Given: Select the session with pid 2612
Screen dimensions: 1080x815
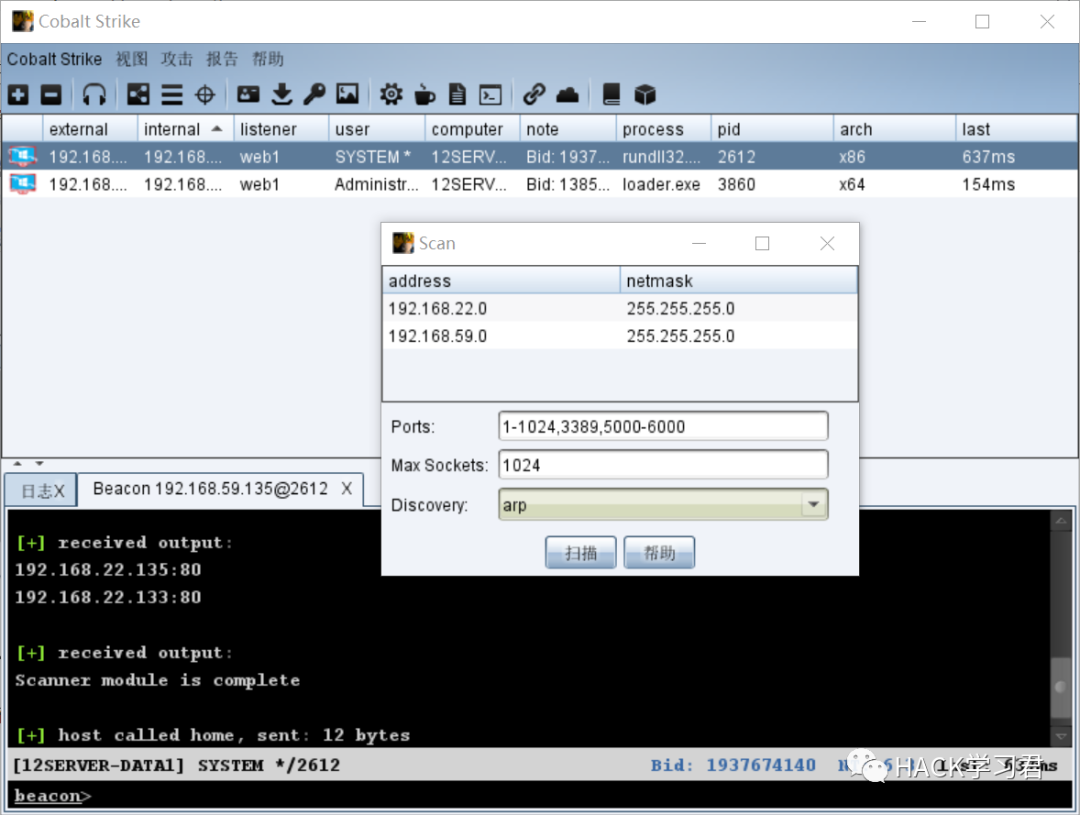Looking at the screenshot, I should click(540, 156).
